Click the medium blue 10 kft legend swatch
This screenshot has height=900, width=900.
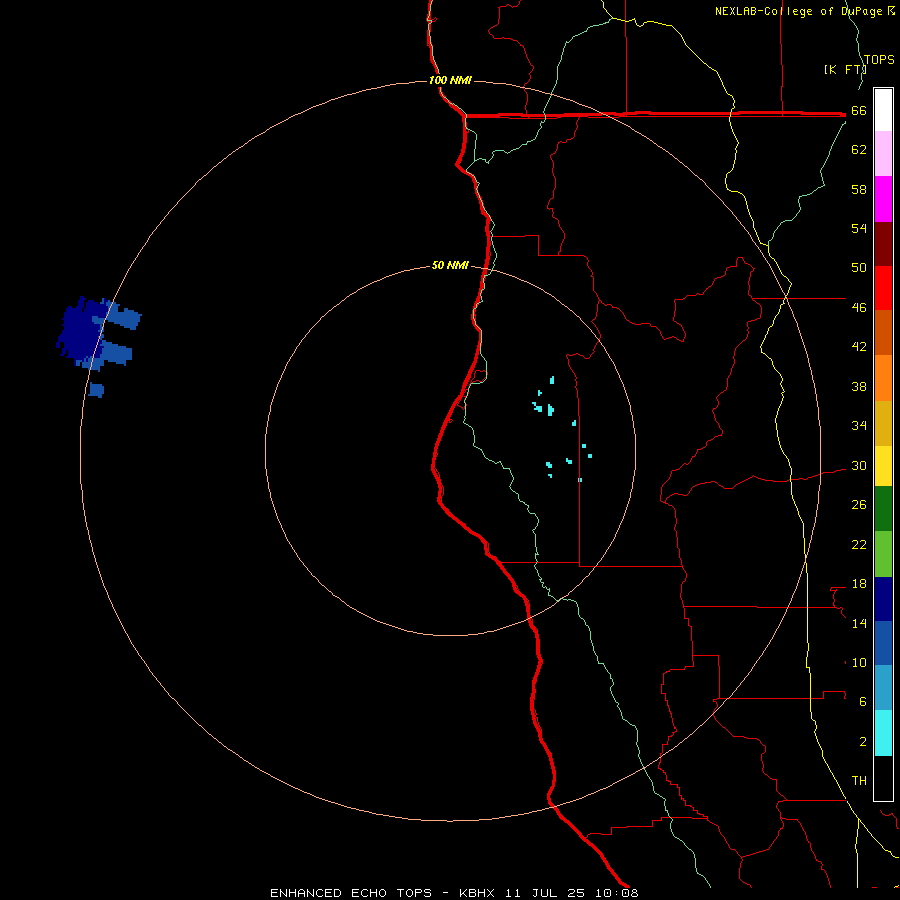[883, 643]
